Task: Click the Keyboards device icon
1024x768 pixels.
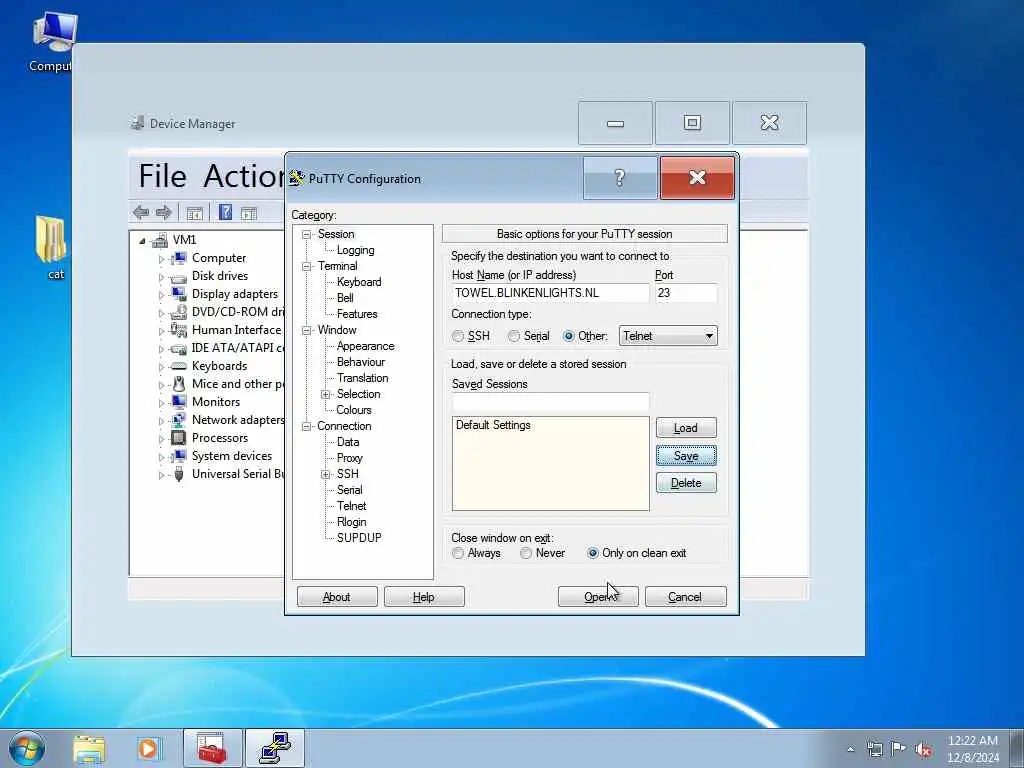Action: point(178,366)
